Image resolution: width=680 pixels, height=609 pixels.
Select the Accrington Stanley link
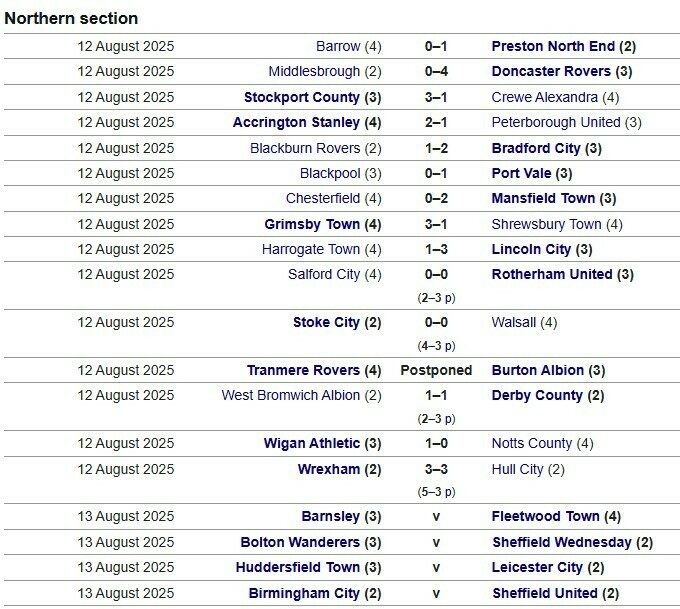pyautogui.click(x=295, y=122)
